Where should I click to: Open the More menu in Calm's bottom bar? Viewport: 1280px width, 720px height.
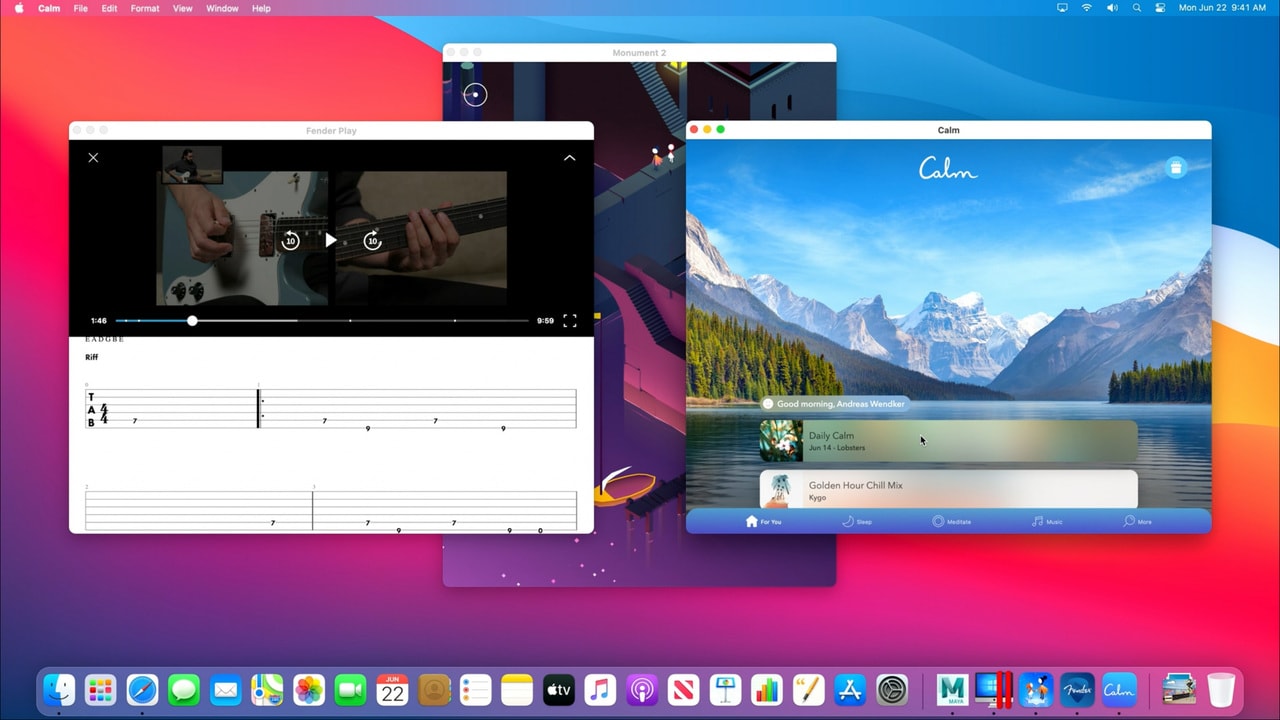(1137, 521)
